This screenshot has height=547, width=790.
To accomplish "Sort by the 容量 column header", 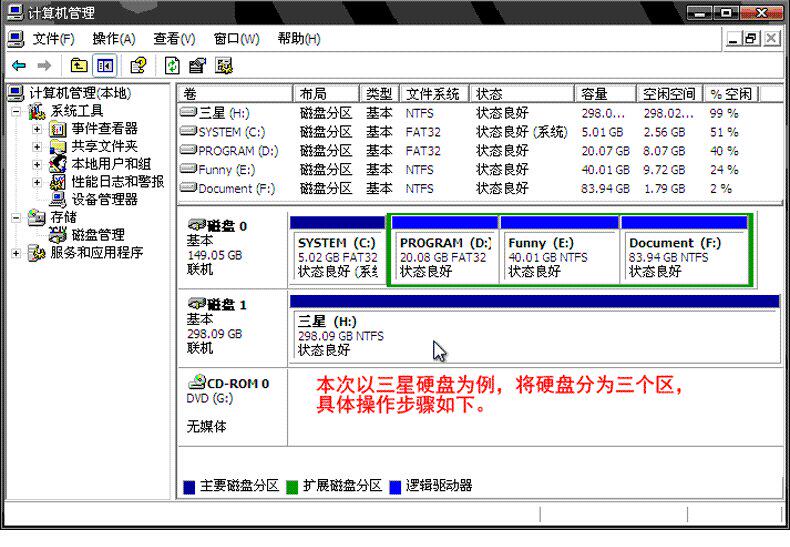I will click(x=605, y=94).
